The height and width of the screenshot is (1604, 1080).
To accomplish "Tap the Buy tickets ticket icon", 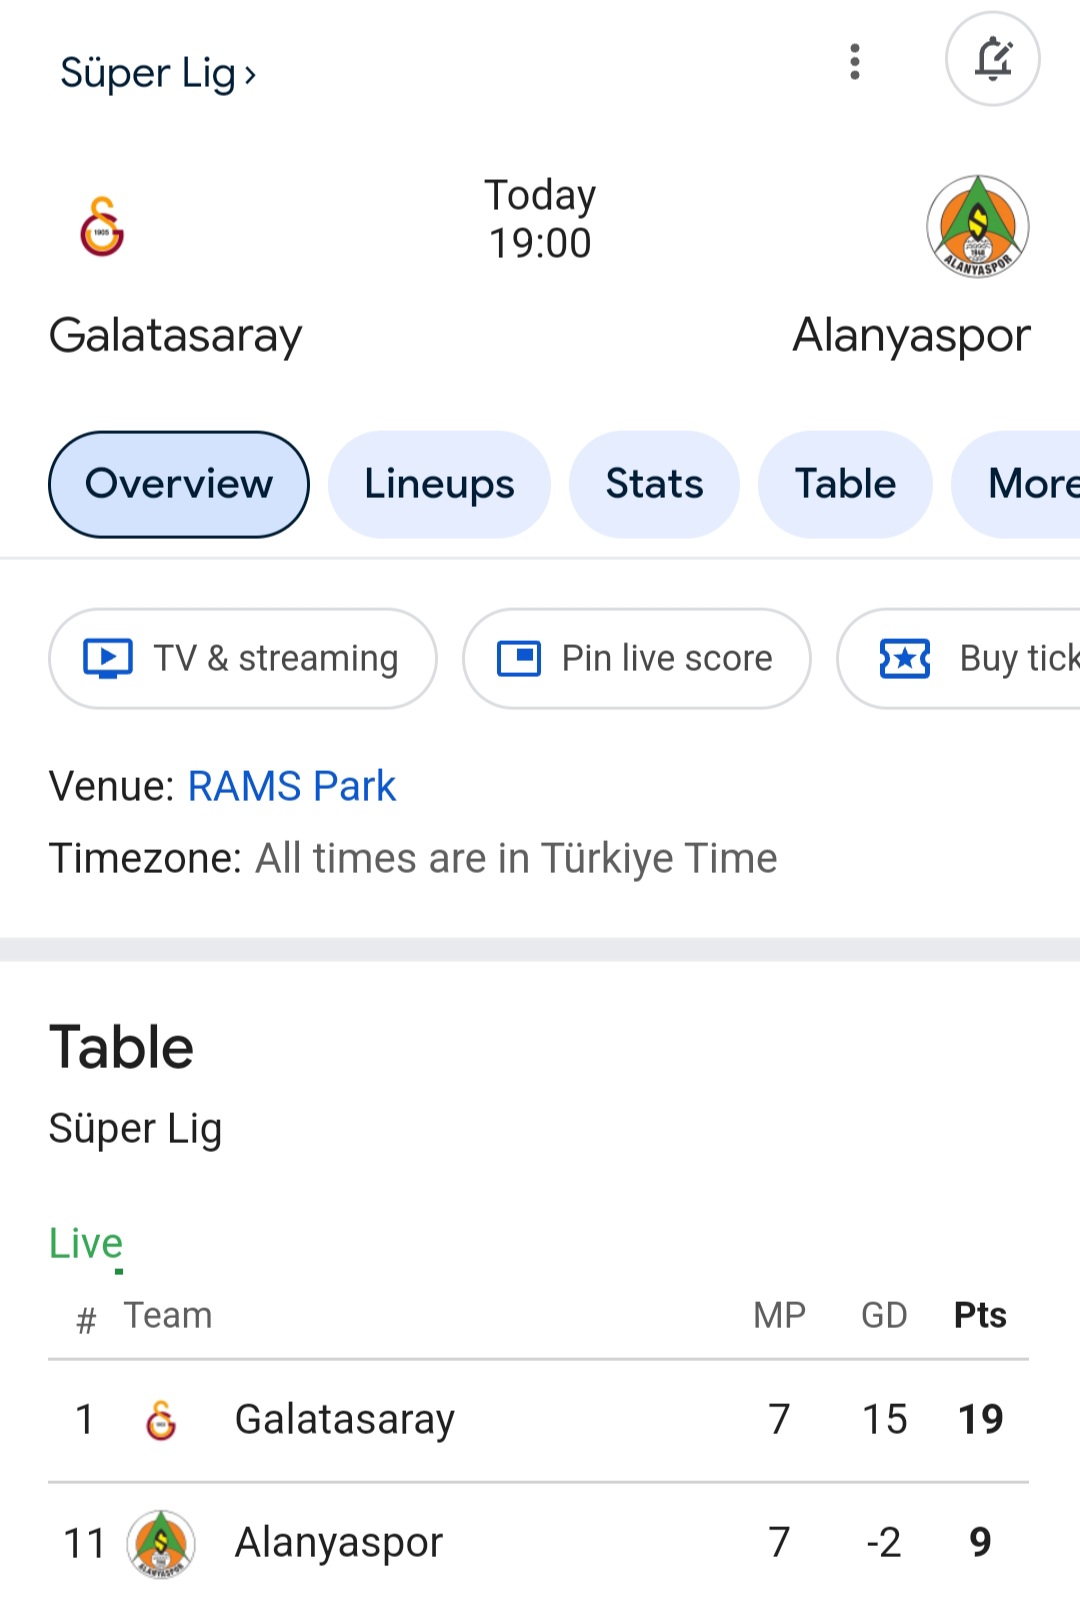I will [x=904, y=658].
